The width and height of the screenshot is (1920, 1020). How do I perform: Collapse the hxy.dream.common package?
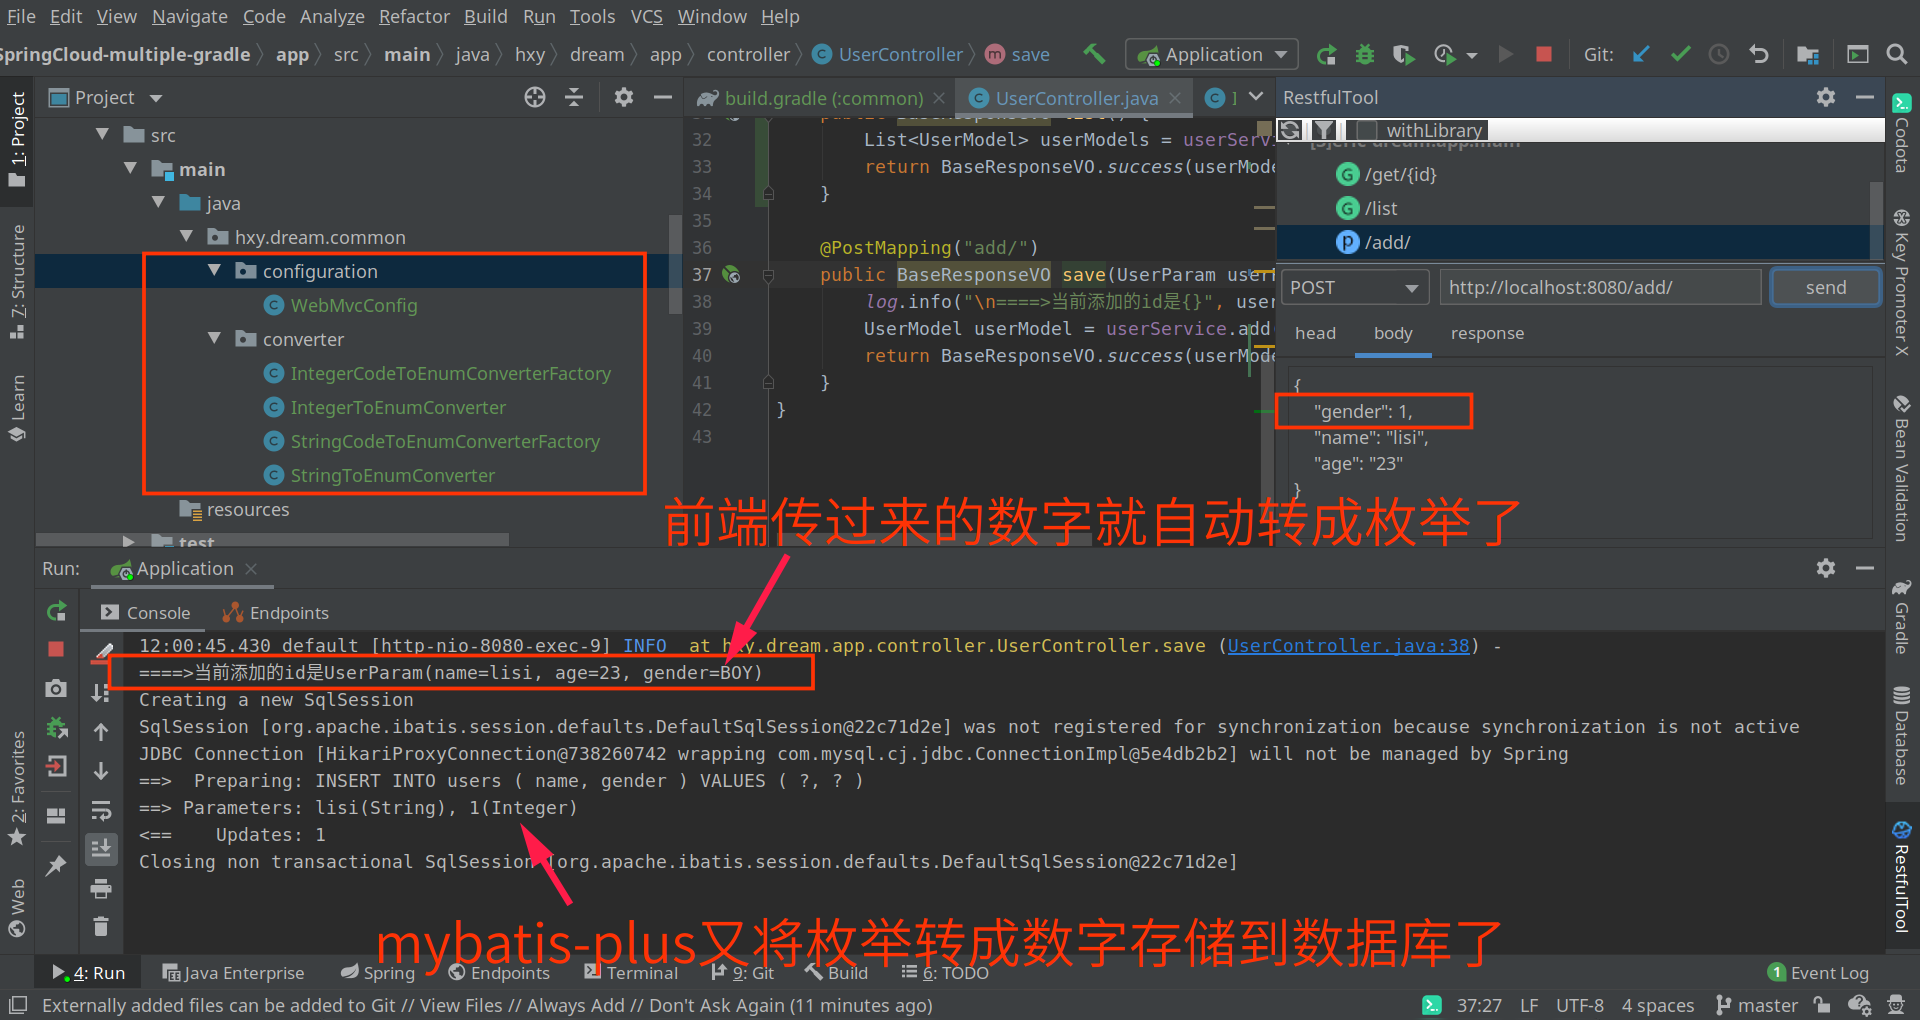[x=186, y=237]
